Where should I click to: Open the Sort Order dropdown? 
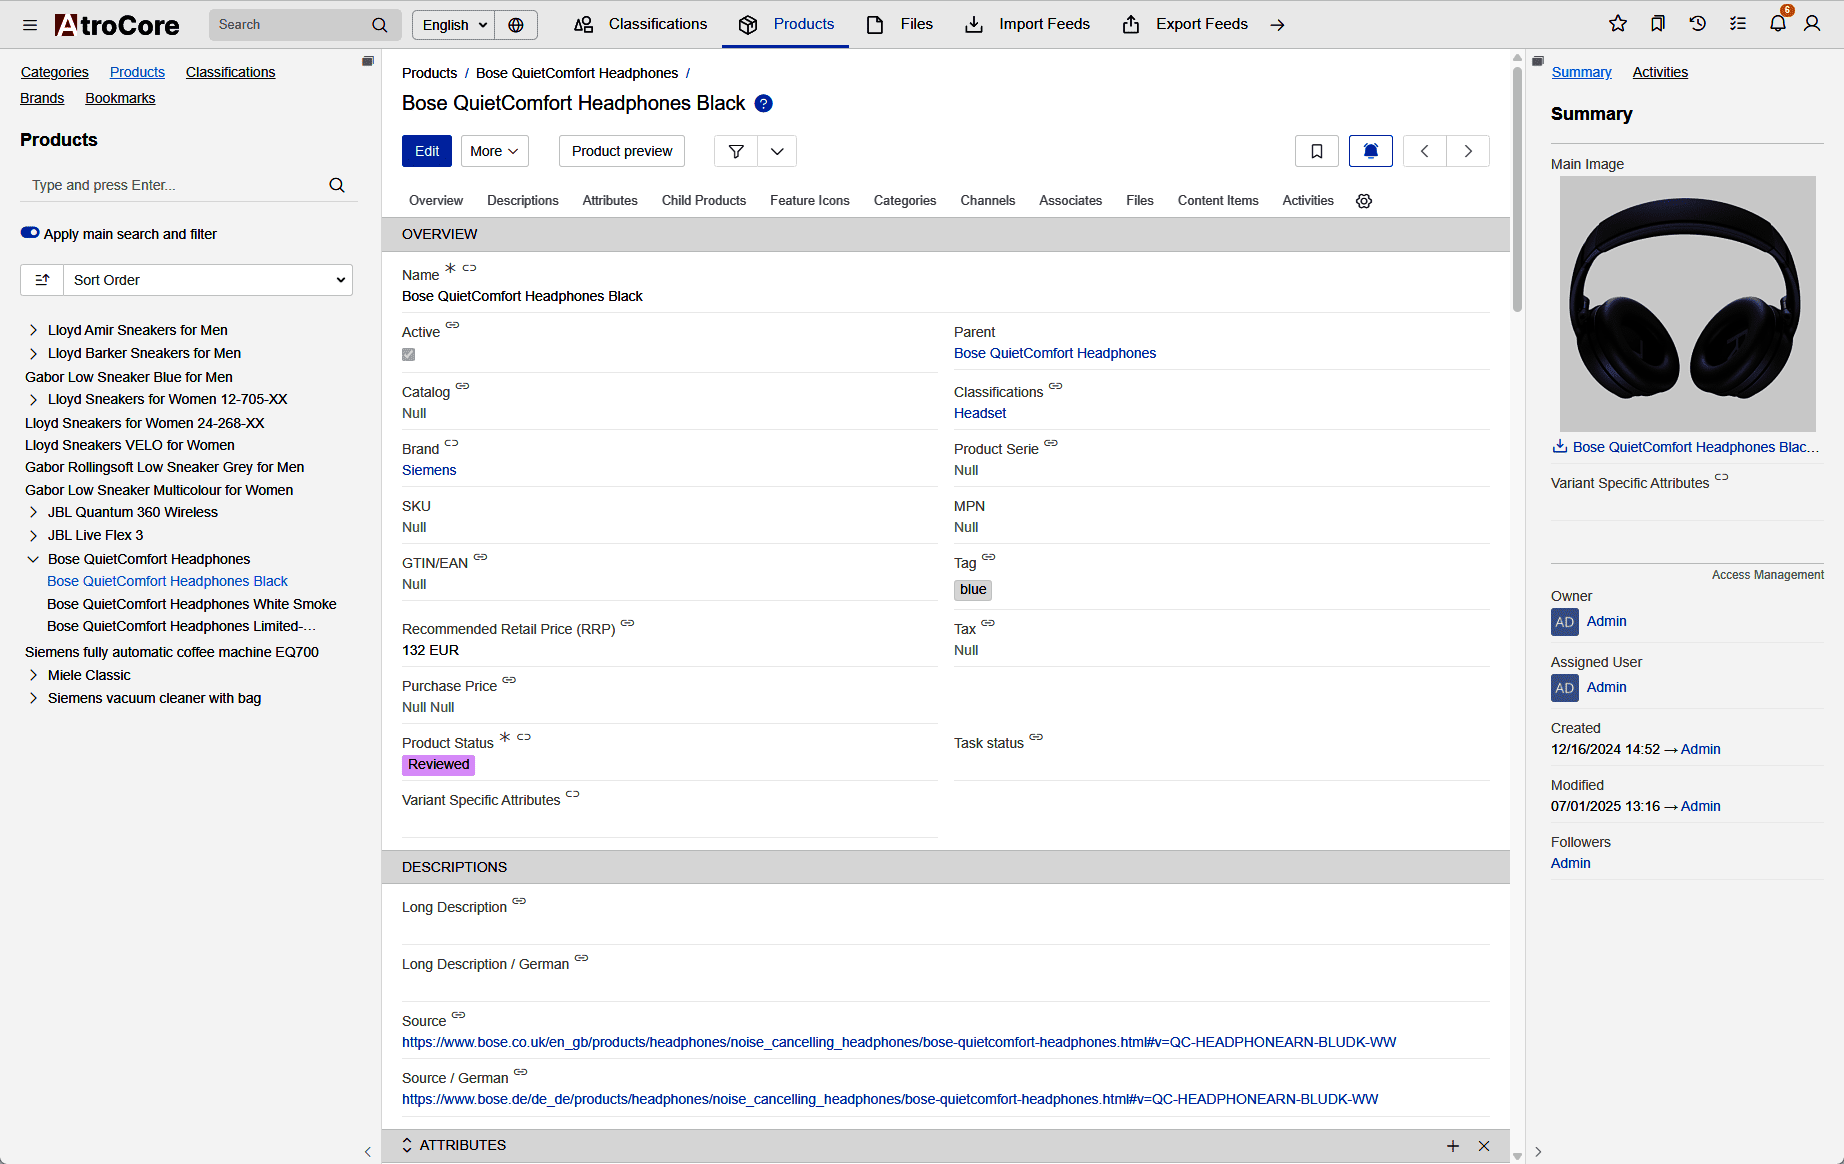[207, 280]
